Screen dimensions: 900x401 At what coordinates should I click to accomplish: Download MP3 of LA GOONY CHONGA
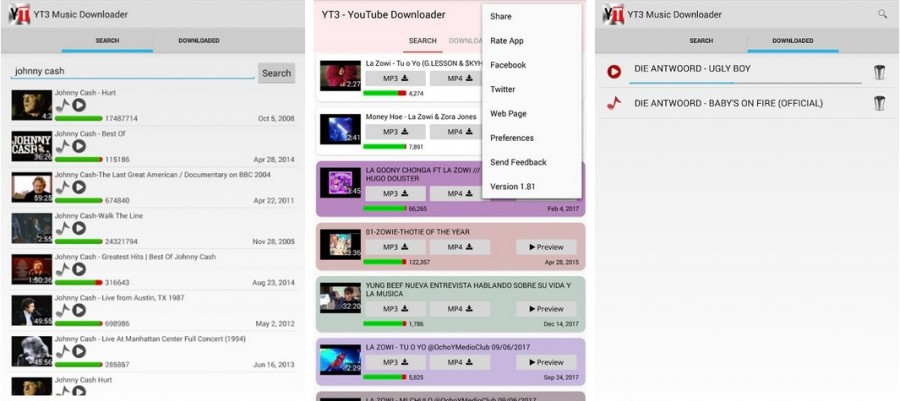pos(395,194)
